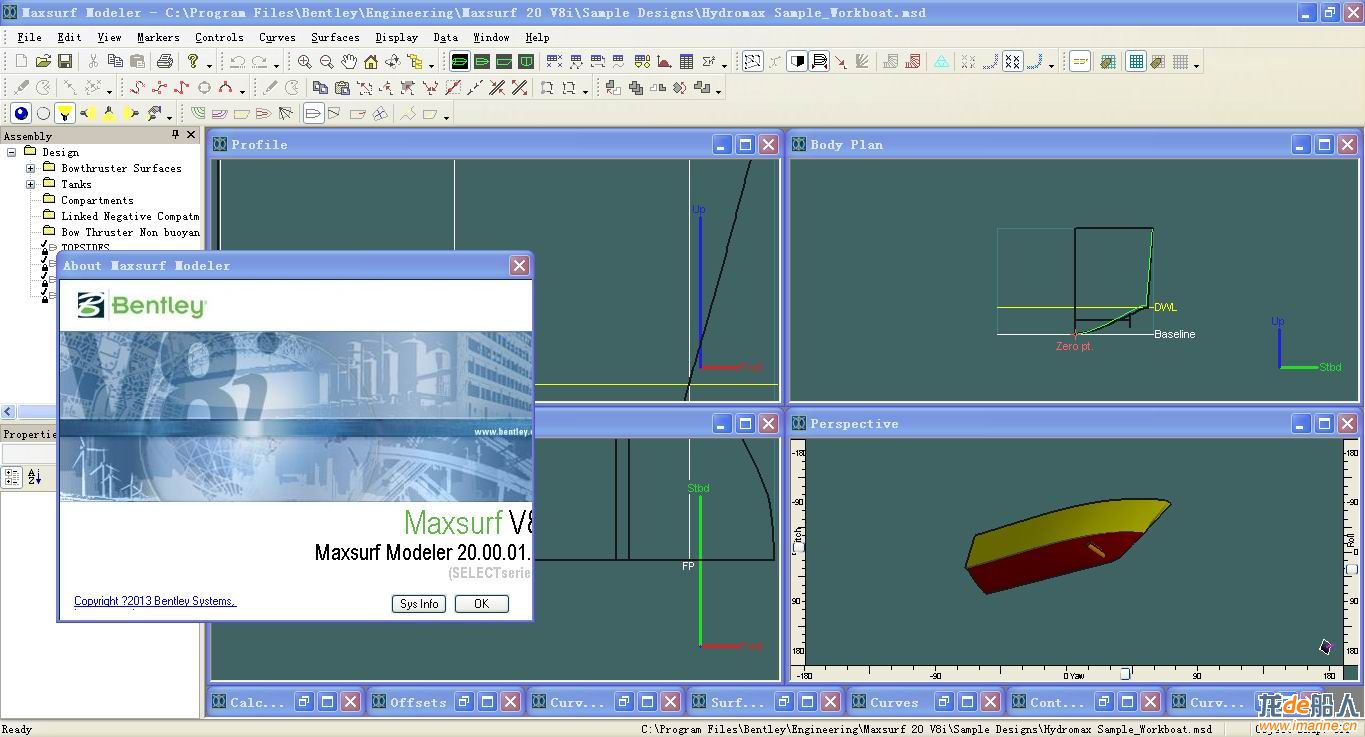Adjust the Roll slider in Perspective window
Image resolution: width=1365 pixels, height=737 pixels.
coord(1352,568)
